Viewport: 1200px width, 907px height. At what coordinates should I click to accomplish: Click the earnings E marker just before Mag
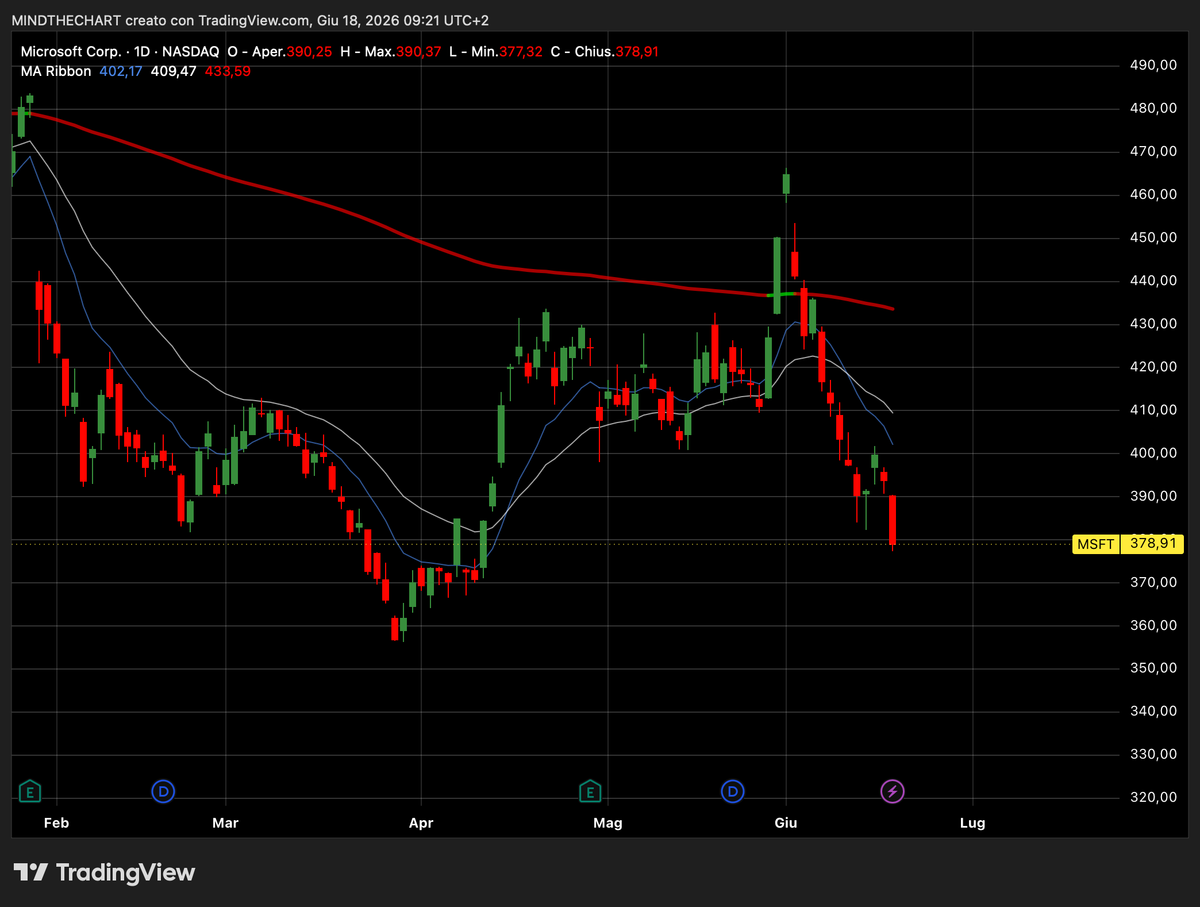pos(590,792)
